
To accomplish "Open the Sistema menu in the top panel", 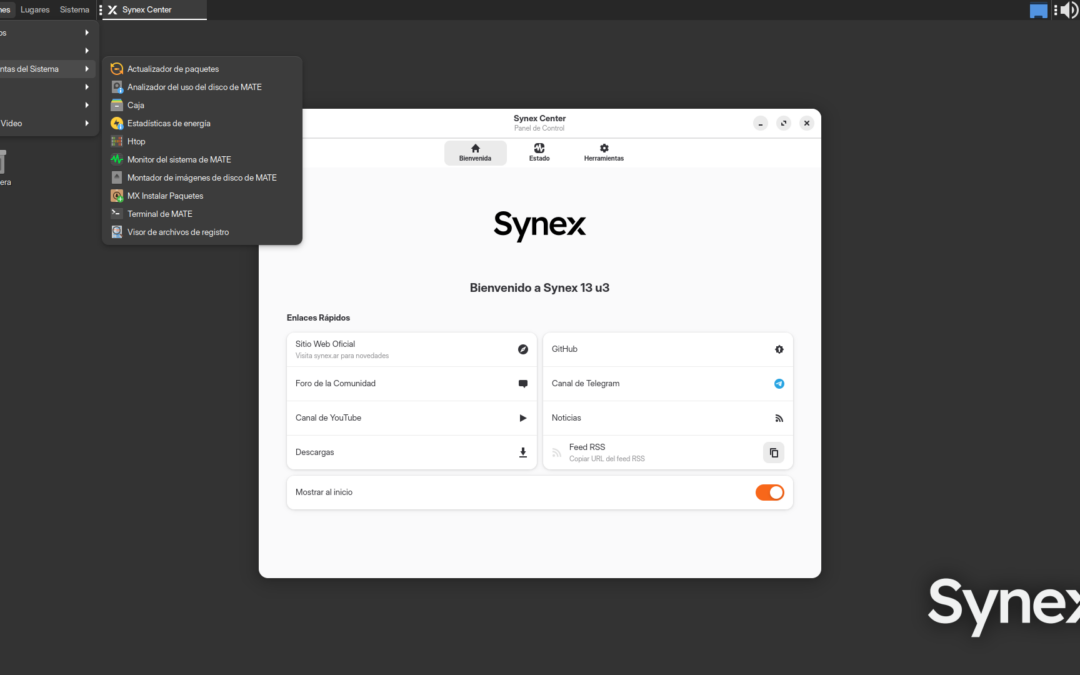I will click(74, 9).
